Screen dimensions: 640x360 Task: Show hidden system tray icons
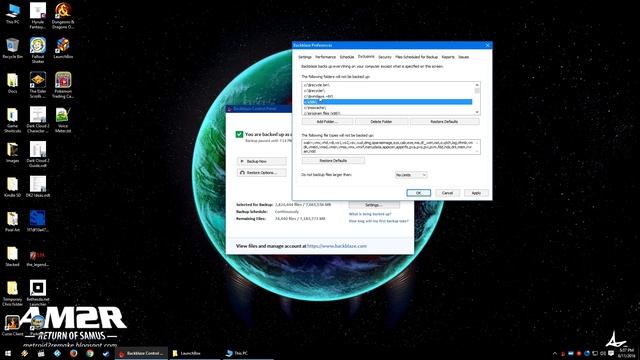[x=555, y=353]
